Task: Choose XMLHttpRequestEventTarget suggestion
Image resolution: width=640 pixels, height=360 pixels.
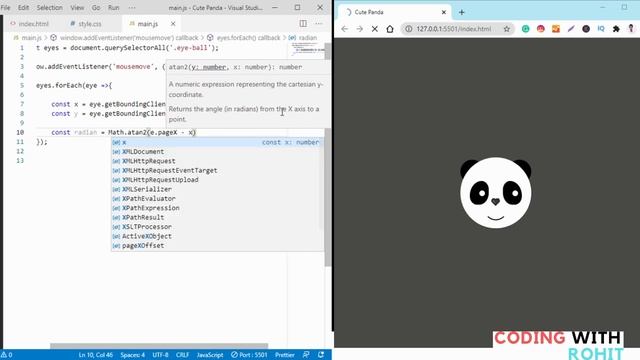Action: pos(217,170)
